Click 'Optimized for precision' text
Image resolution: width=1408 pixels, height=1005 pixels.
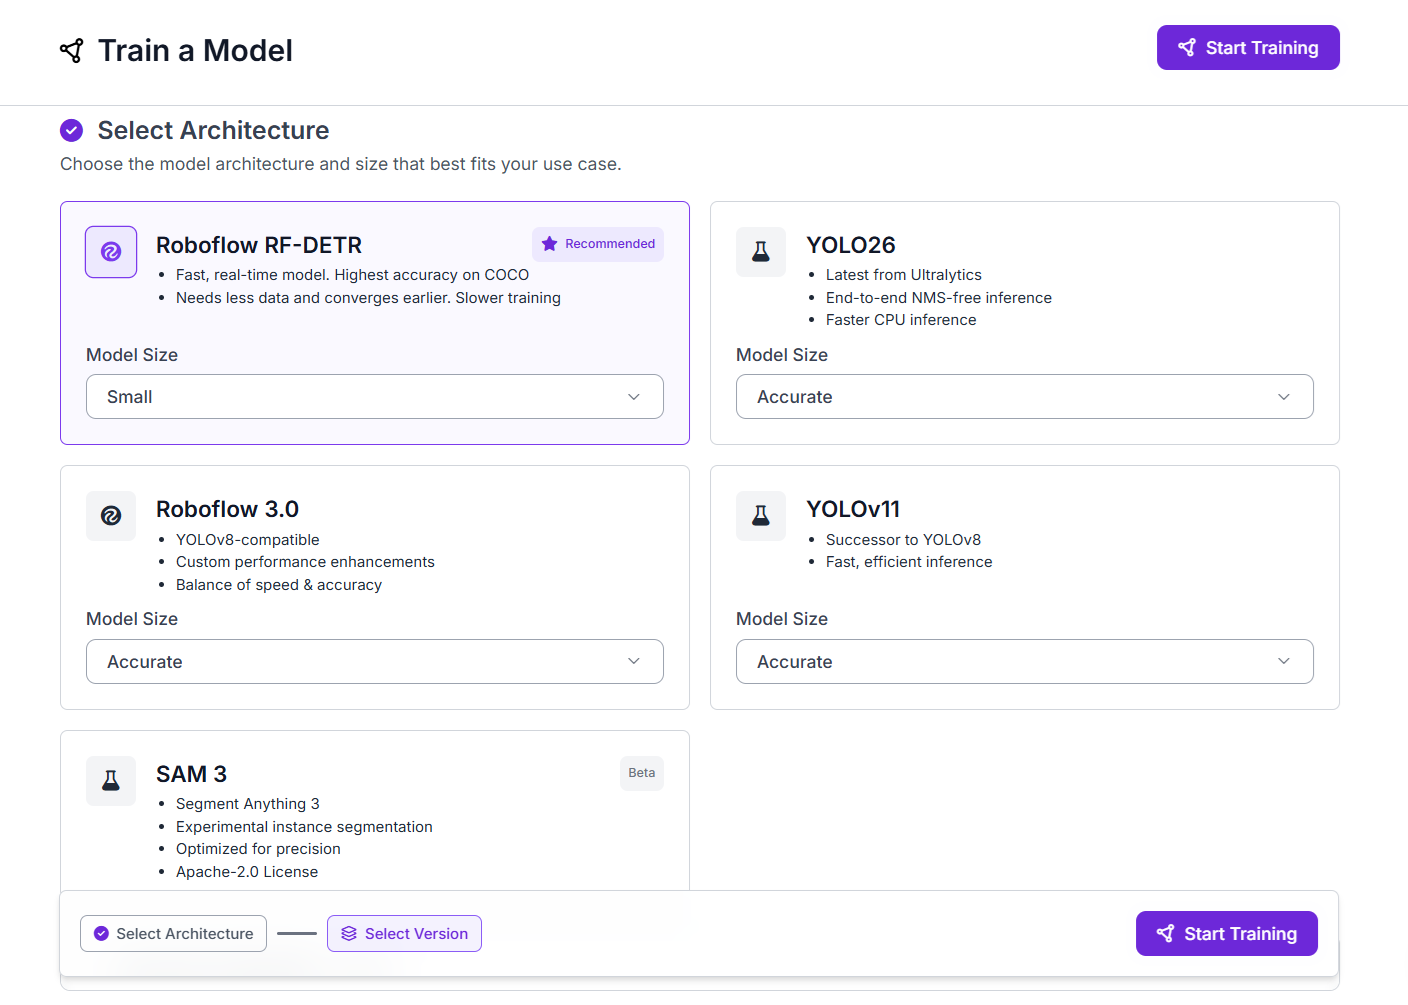[x=258, y=849]
